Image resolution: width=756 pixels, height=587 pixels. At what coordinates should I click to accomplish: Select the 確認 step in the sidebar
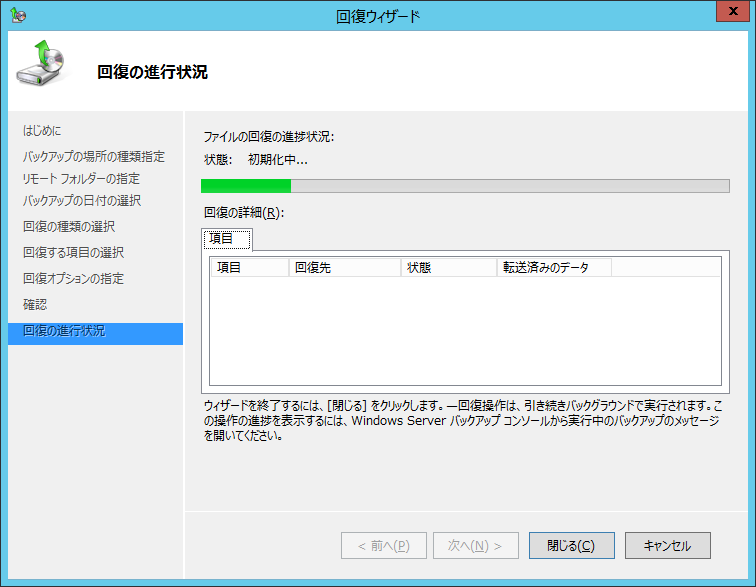point(35,304)
